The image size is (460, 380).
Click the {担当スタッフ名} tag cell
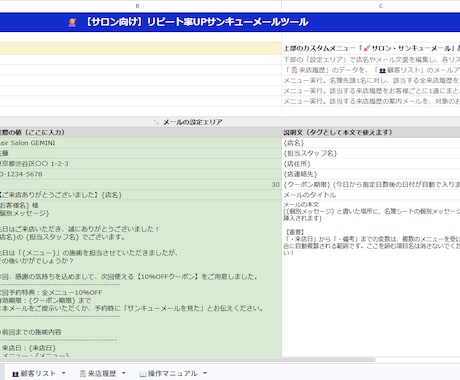pos(371,153)
